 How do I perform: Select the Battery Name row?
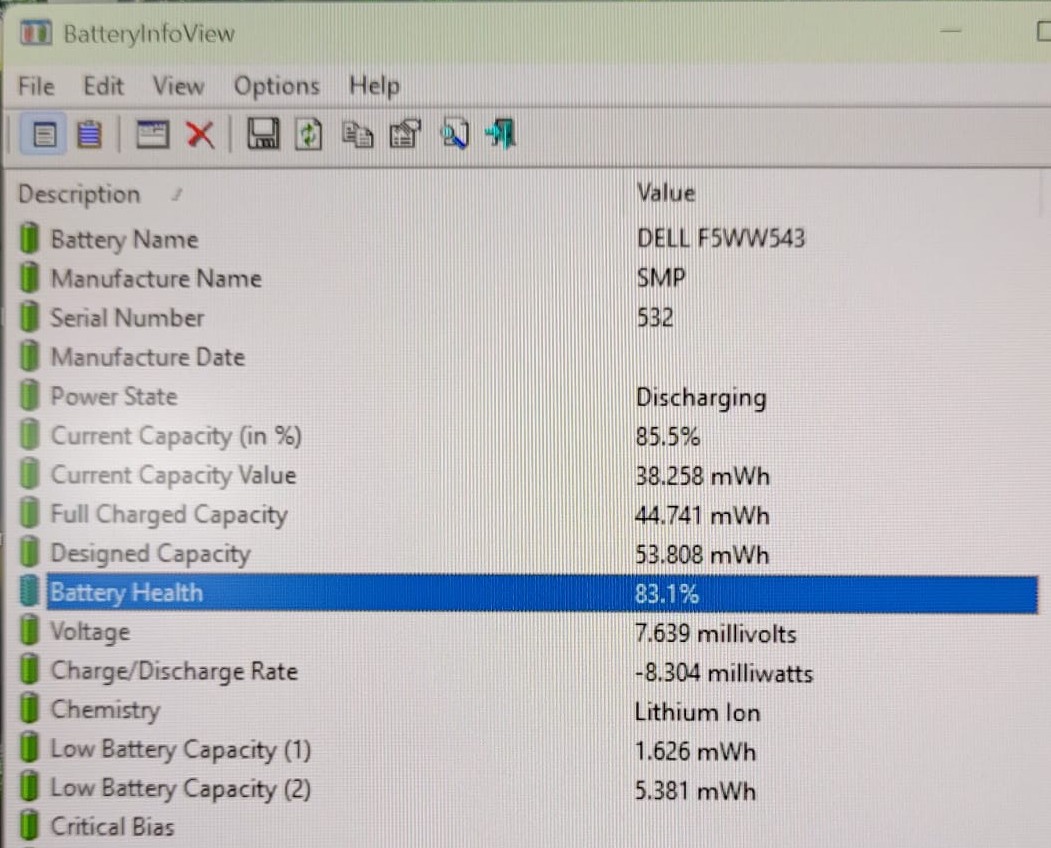[528, 239]
